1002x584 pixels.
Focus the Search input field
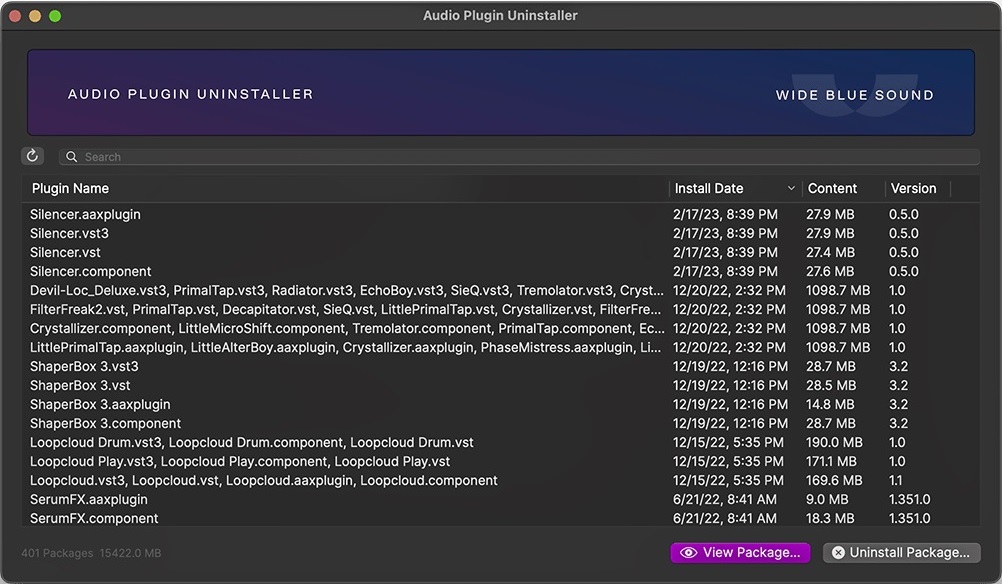pos(519,157)
